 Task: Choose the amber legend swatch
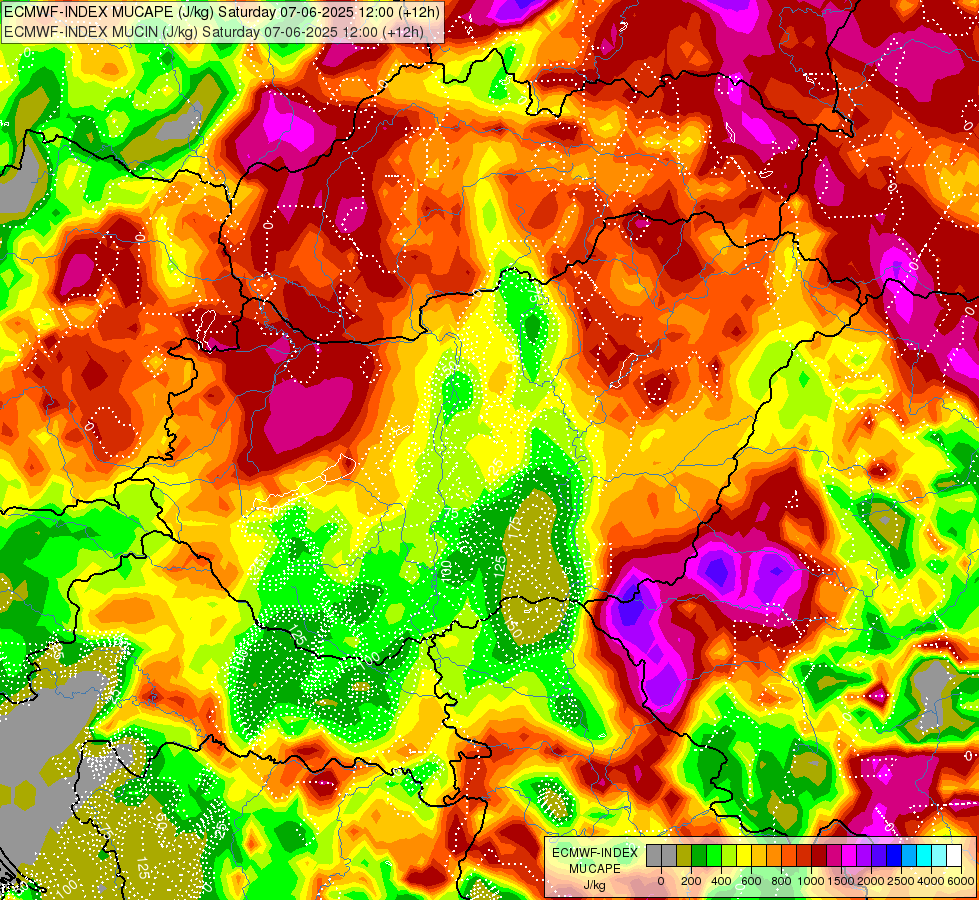point(759,855)
